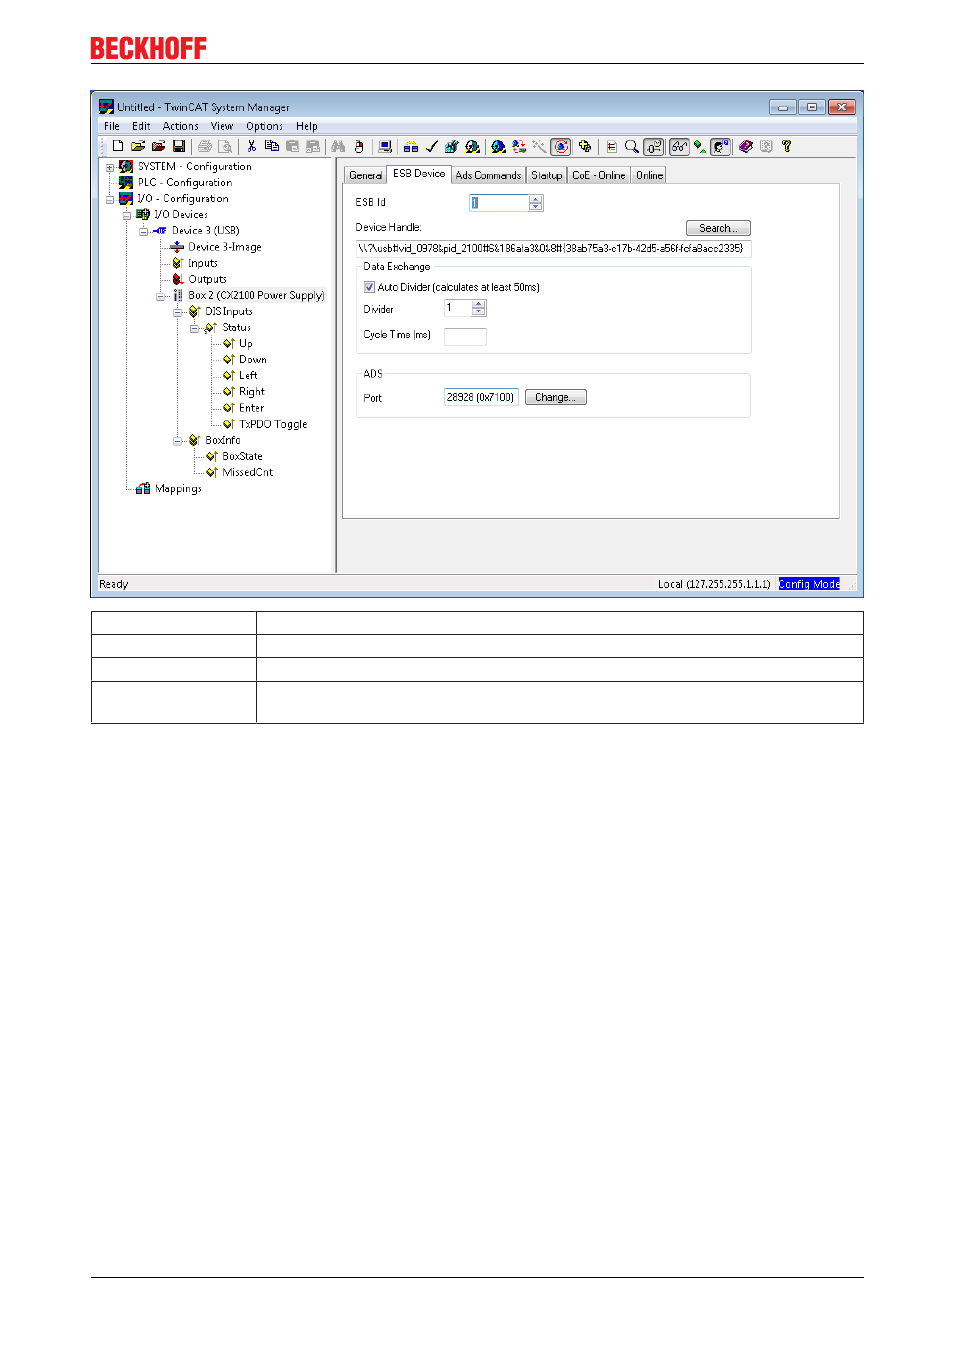The height and width of the screenshot is (1350, 954).
Task: Click the Check Configuration checkmark icon
Action: [x=432, y=147]
